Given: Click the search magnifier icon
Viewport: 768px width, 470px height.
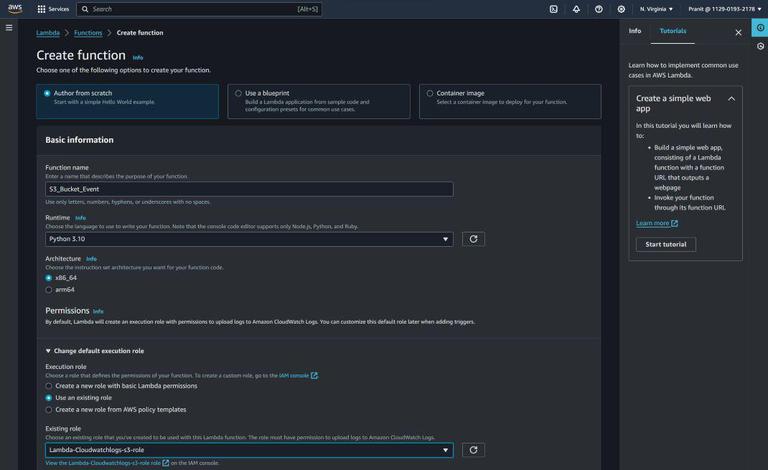Looking at the screenshot, I should coord(85,9).
